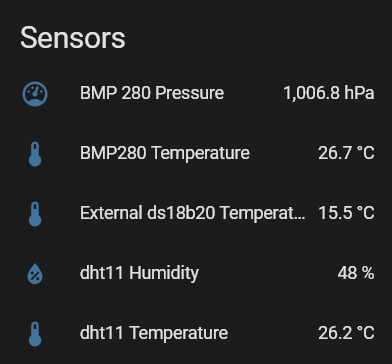The image size is (392, 364).
Task: Click the 1,006.8 hPa pressure value
Action: [329, 93]
